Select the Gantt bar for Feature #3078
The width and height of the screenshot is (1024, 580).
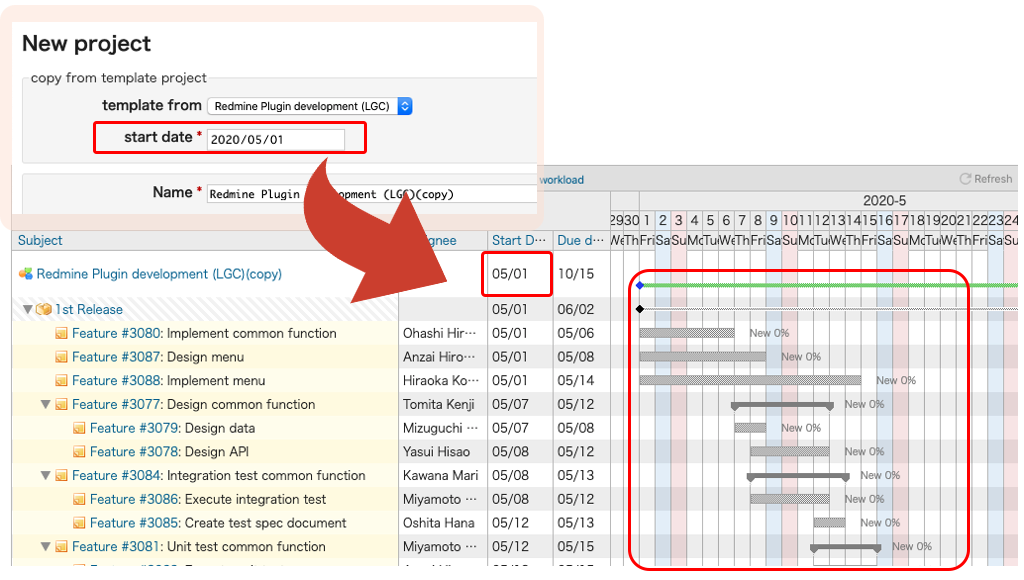(x=790, y=451)
